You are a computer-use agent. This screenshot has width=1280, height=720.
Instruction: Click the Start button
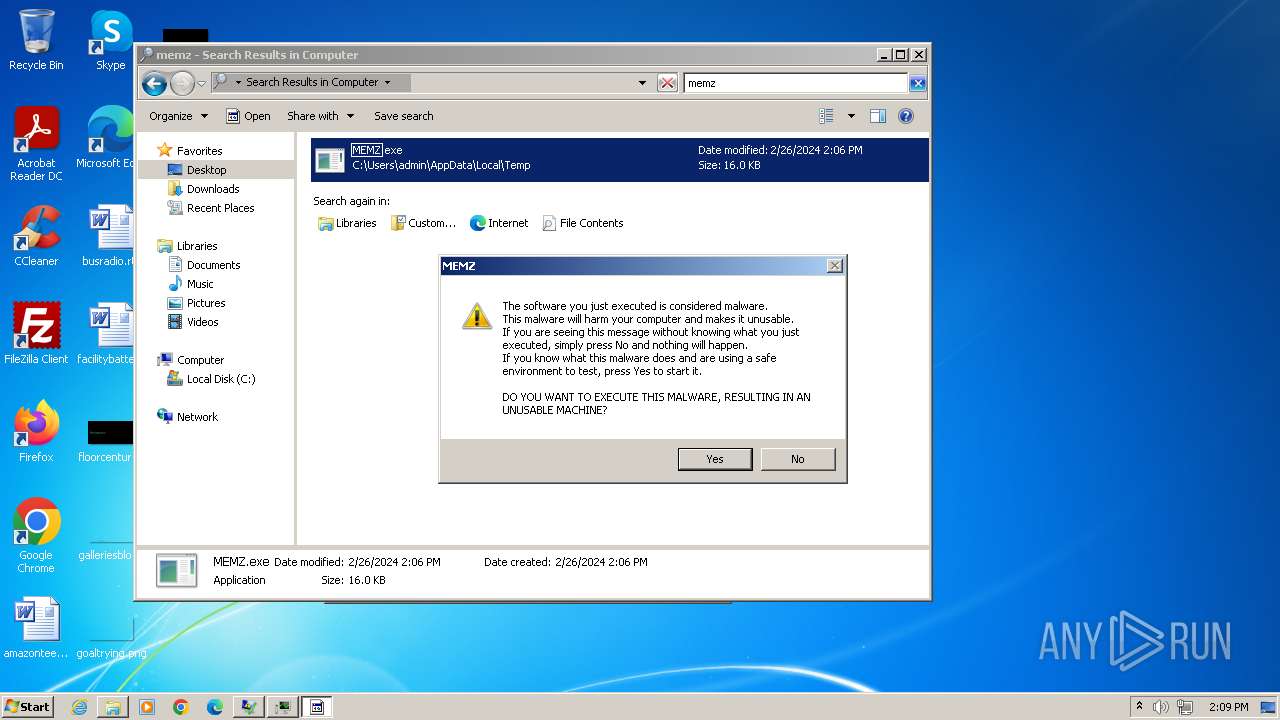click(x=28, y=706)
